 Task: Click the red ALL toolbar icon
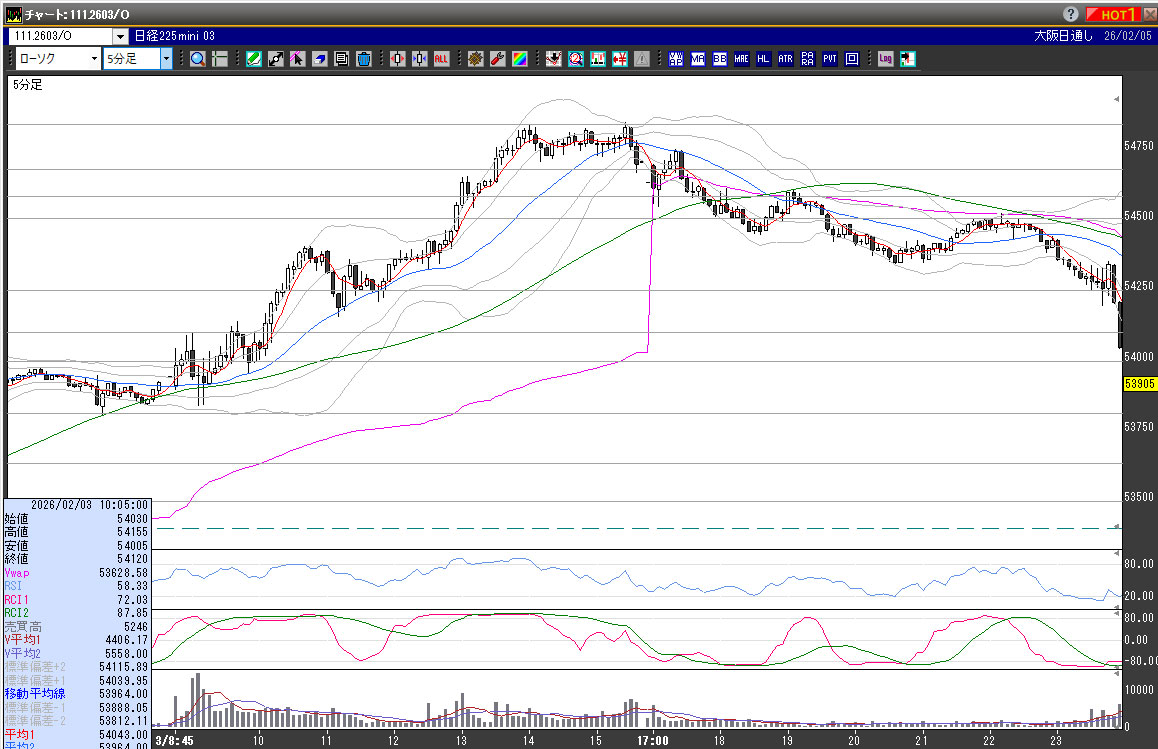point(441,59)
